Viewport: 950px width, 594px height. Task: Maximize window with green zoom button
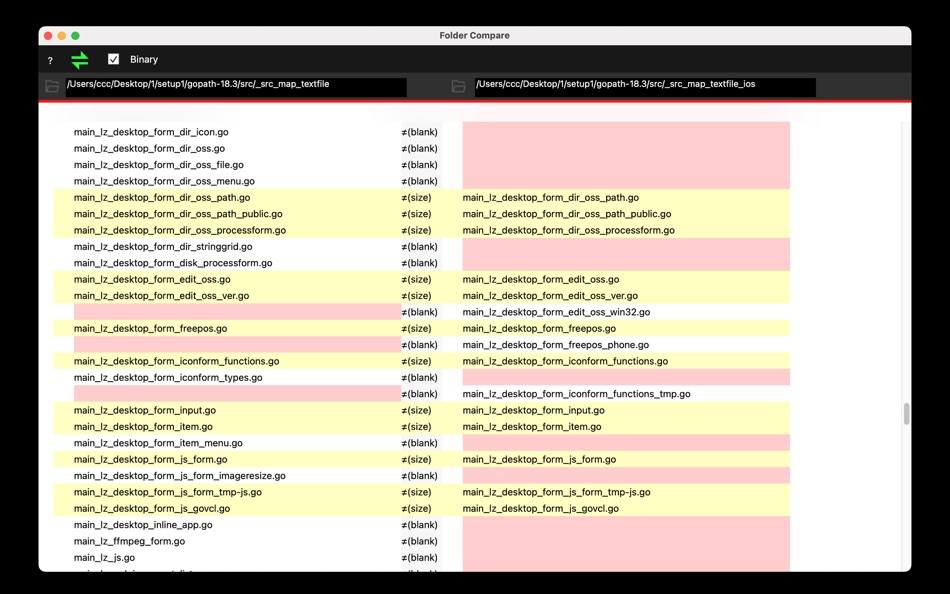(75, 36)
